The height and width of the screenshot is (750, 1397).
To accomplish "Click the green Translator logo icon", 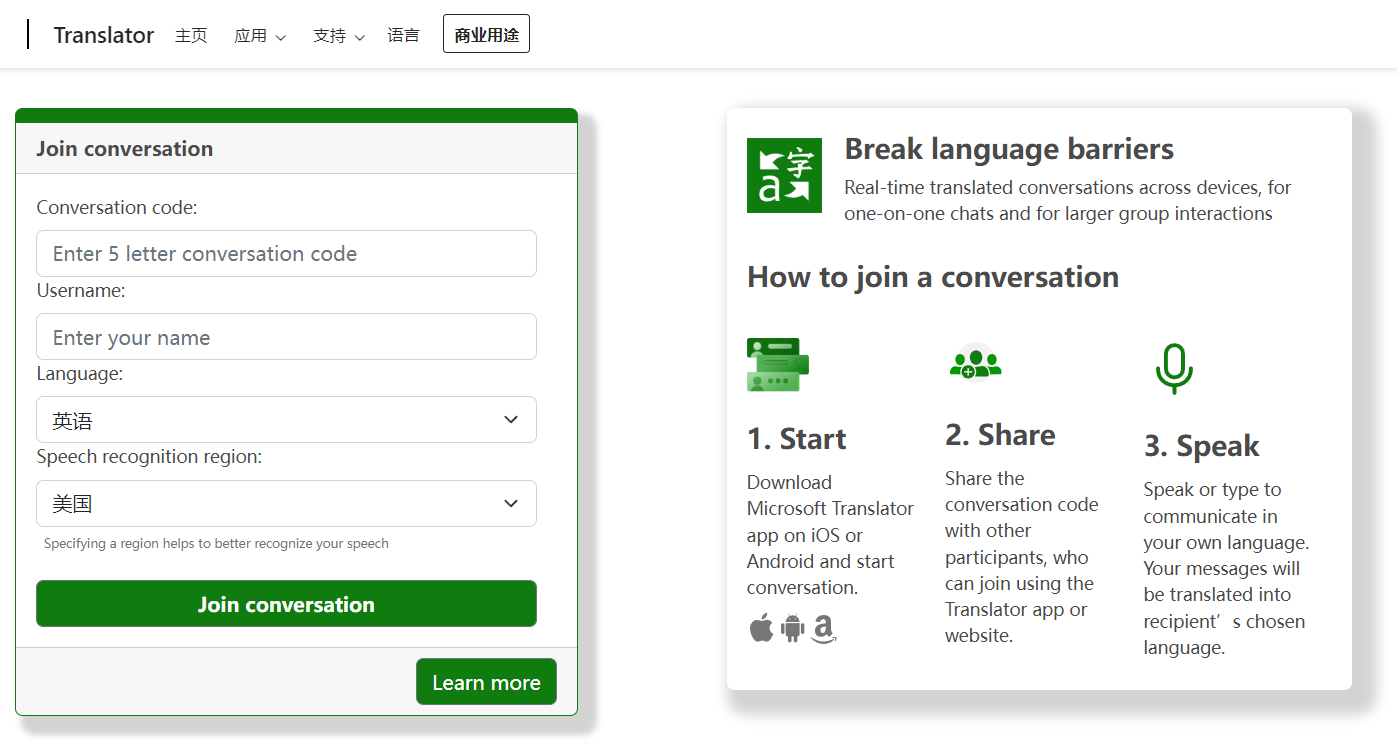I will (784, 175).
